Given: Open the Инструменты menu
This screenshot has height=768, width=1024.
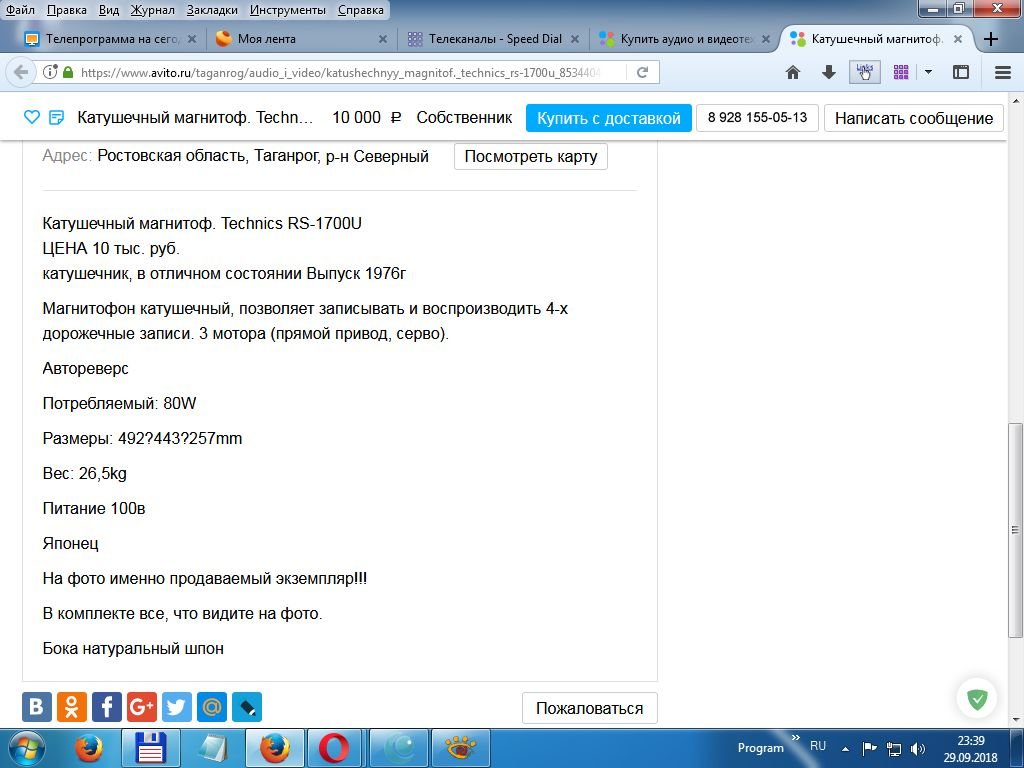Looking at the screenshot, I should pos(287,10).
